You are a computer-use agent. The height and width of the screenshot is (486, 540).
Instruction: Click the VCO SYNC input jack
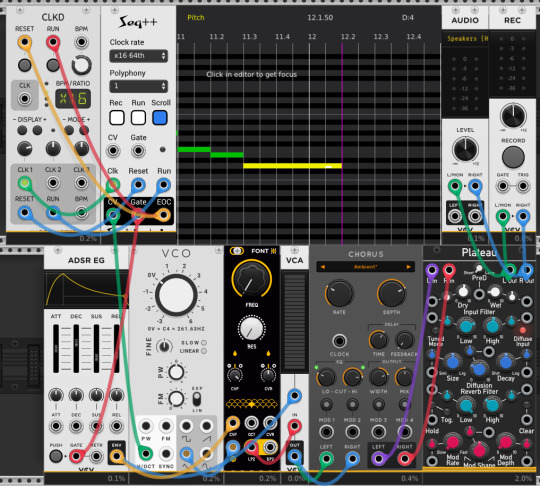coord(166,453)
